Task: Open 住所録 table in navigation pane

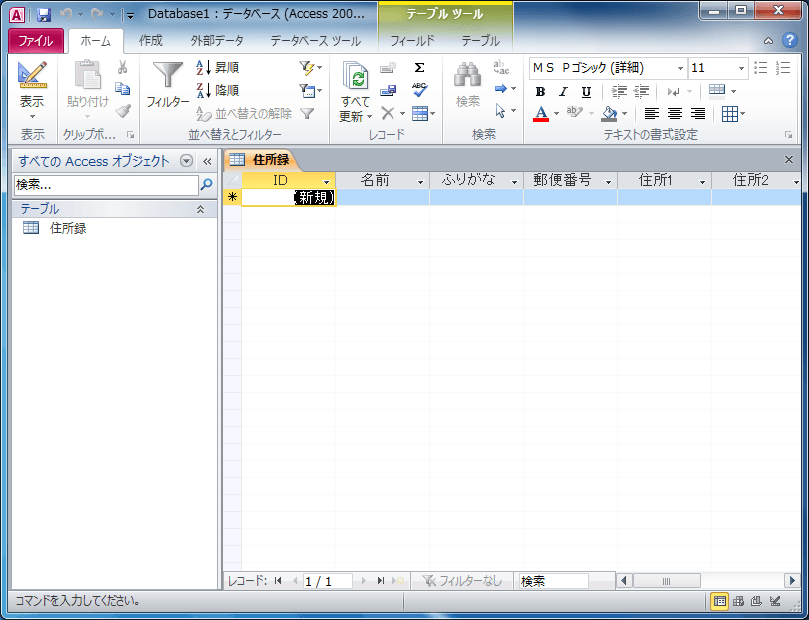Action: tap(68, 228)
